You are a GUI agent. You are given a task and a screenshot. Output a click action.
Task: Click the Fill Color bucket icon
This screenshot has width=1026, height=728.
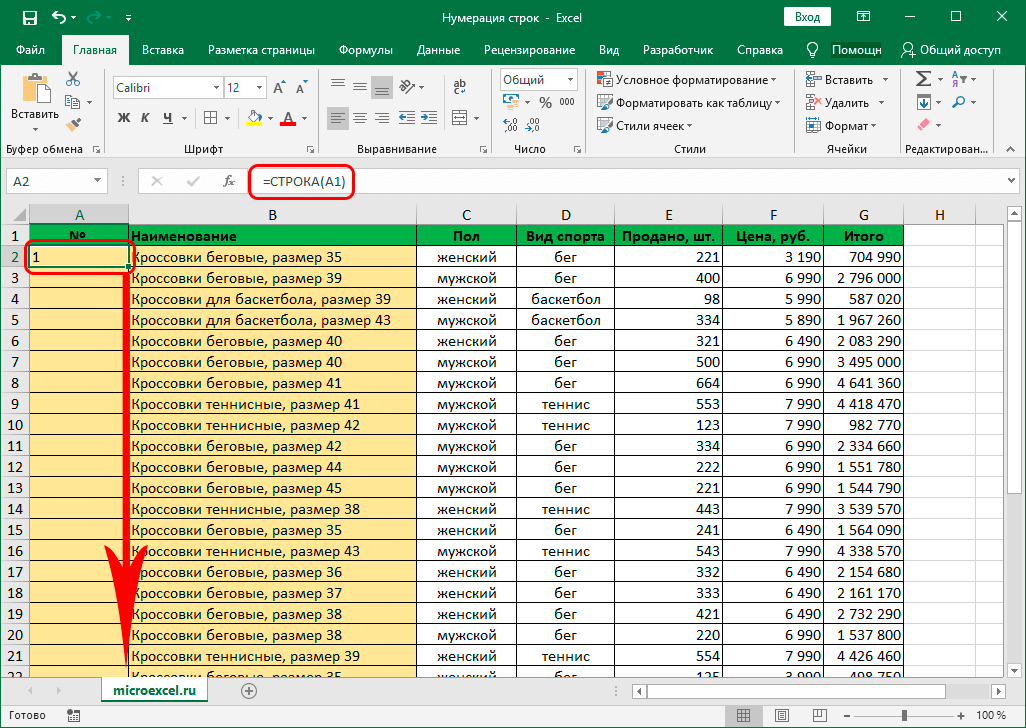254,118
